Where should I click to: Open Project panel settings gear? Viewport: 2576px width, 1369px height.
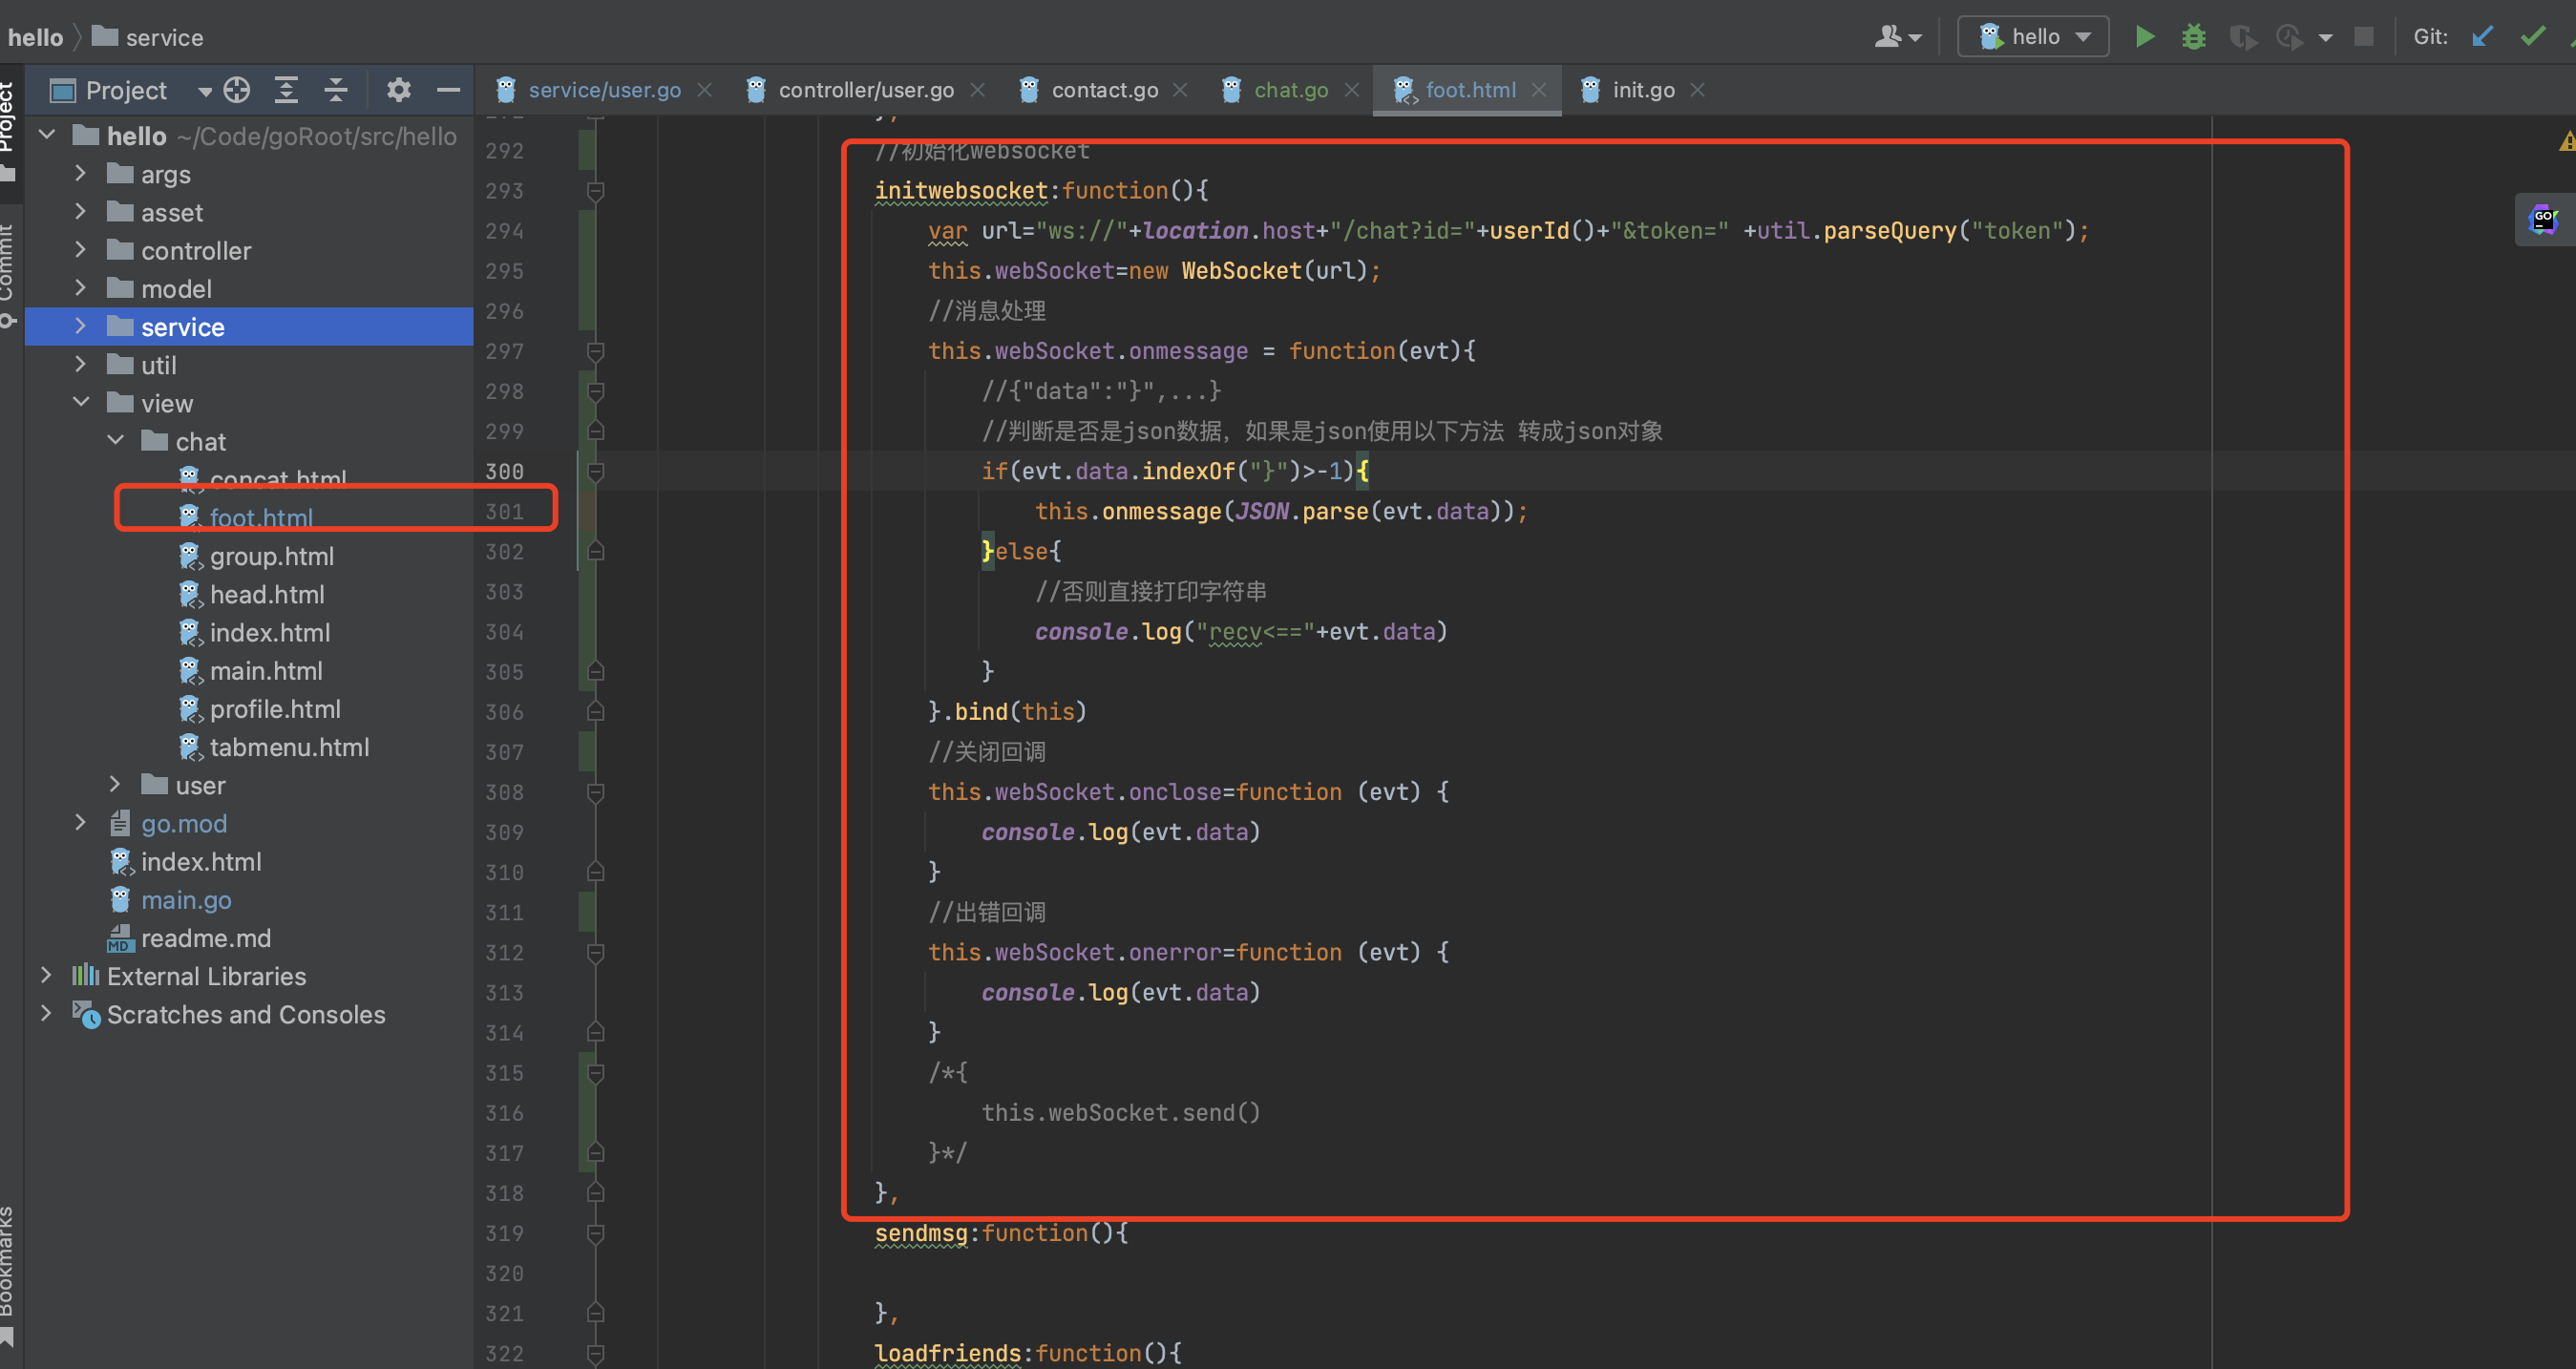pos(398,90)
